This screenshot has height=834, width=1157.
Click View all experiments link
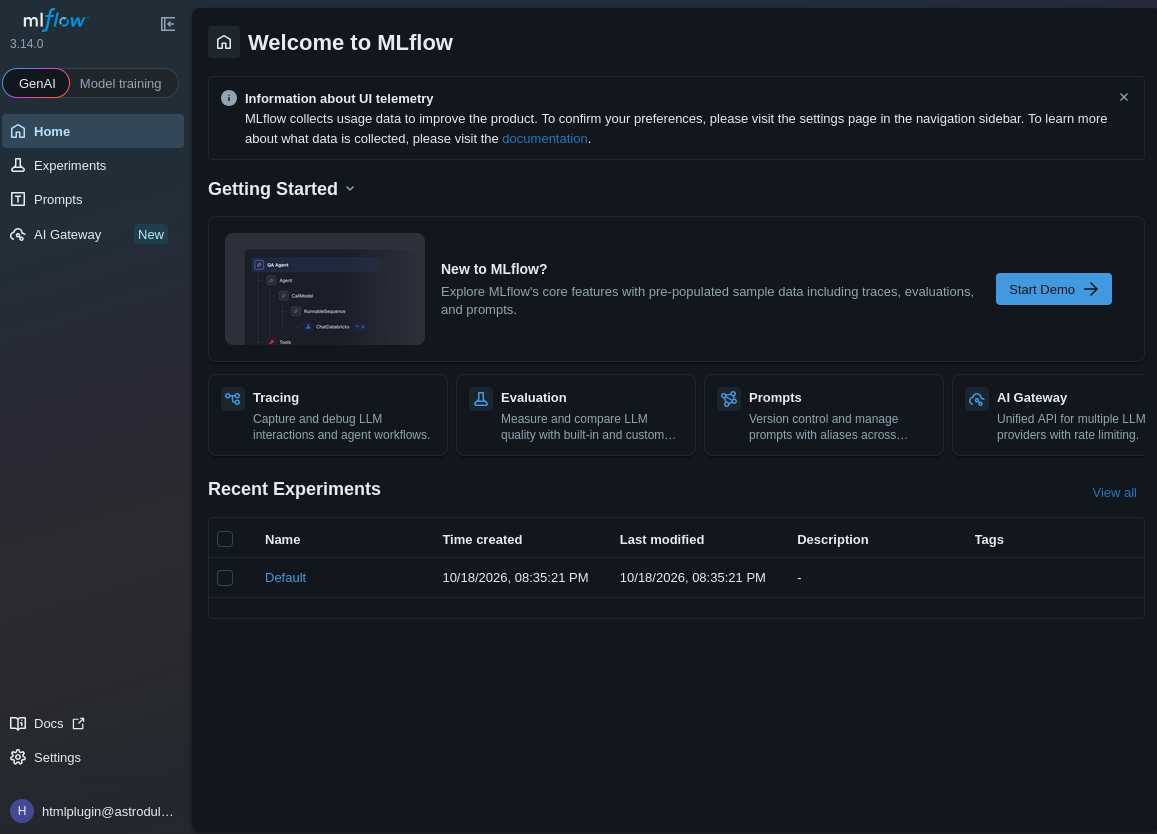[1113, 493]
